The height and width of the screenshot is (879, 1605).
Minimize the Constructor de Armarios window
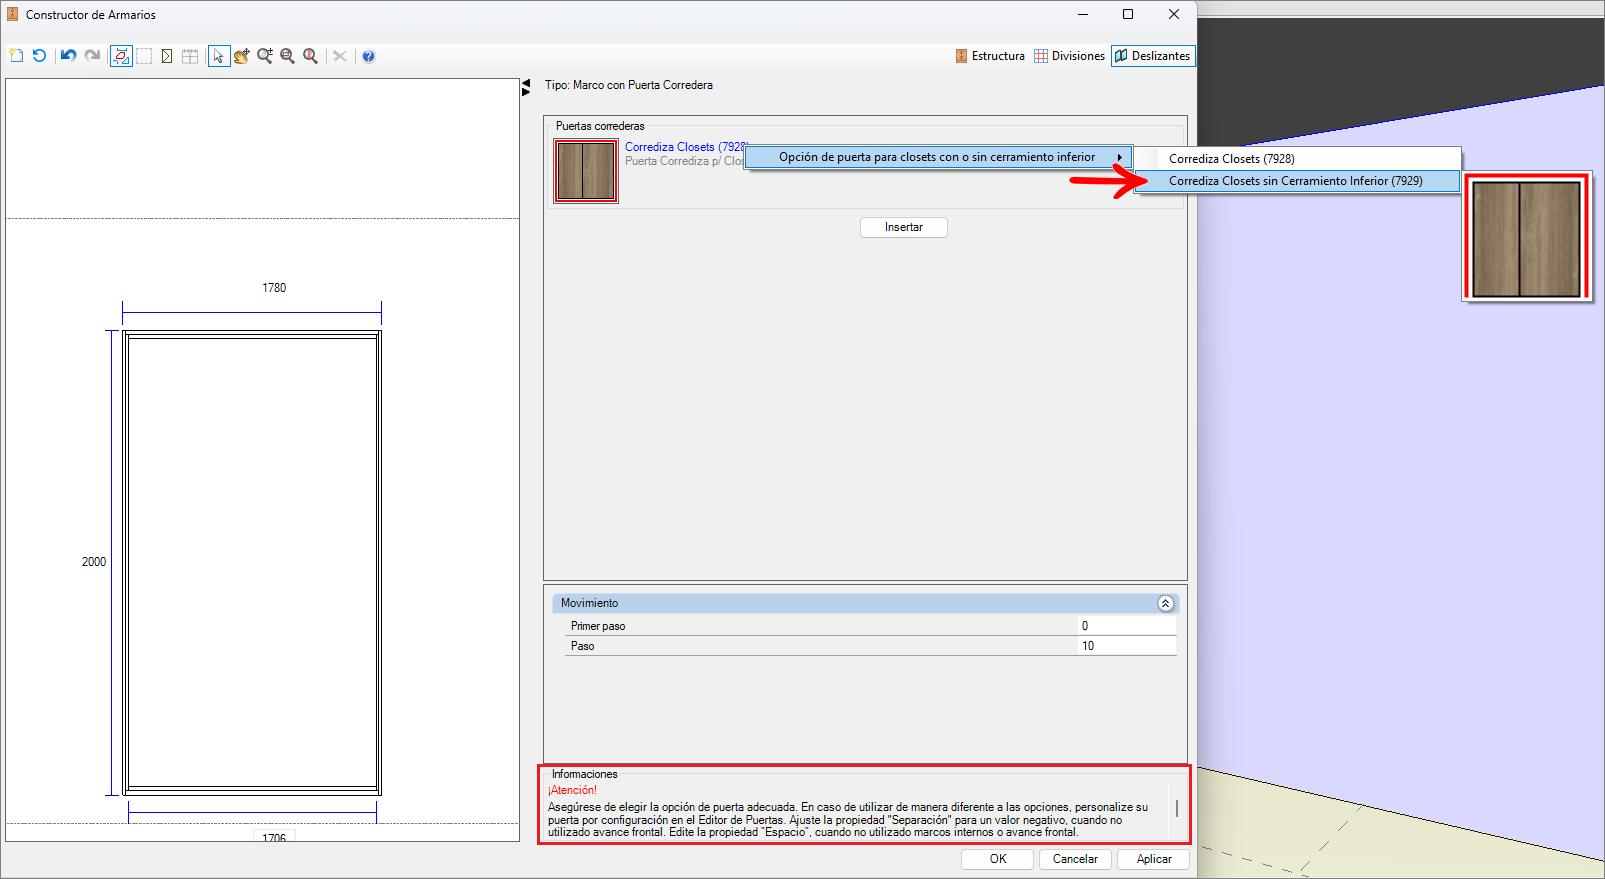coord(1083,14)
